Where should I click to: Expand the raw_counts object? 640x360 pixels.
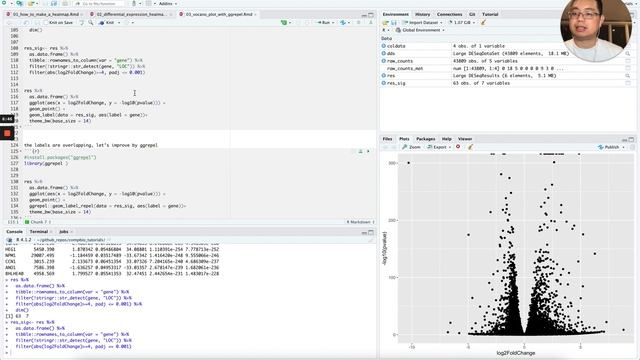pyautogui.click(x=384, y=61)
